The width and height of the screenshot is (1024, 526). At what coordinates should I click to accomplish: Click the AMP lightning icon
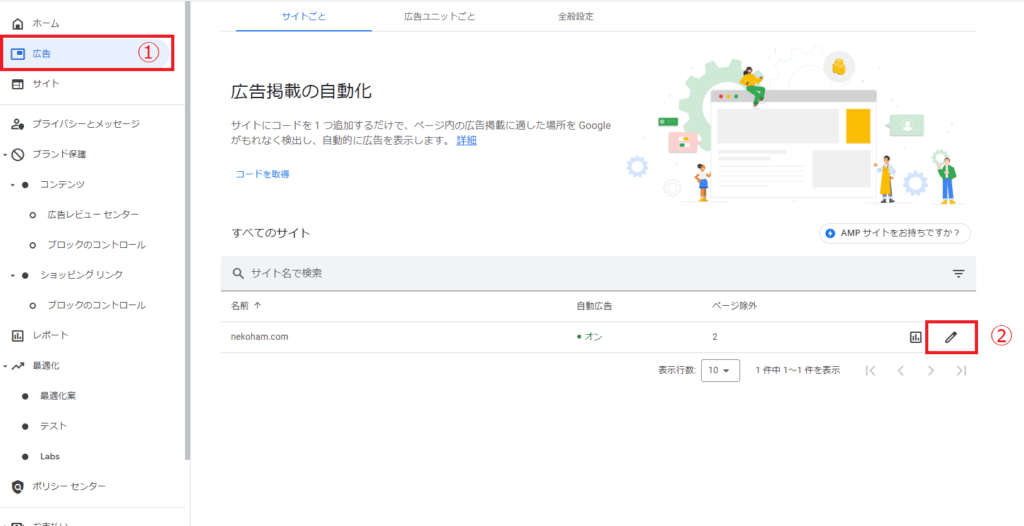[x=830, y=233]
